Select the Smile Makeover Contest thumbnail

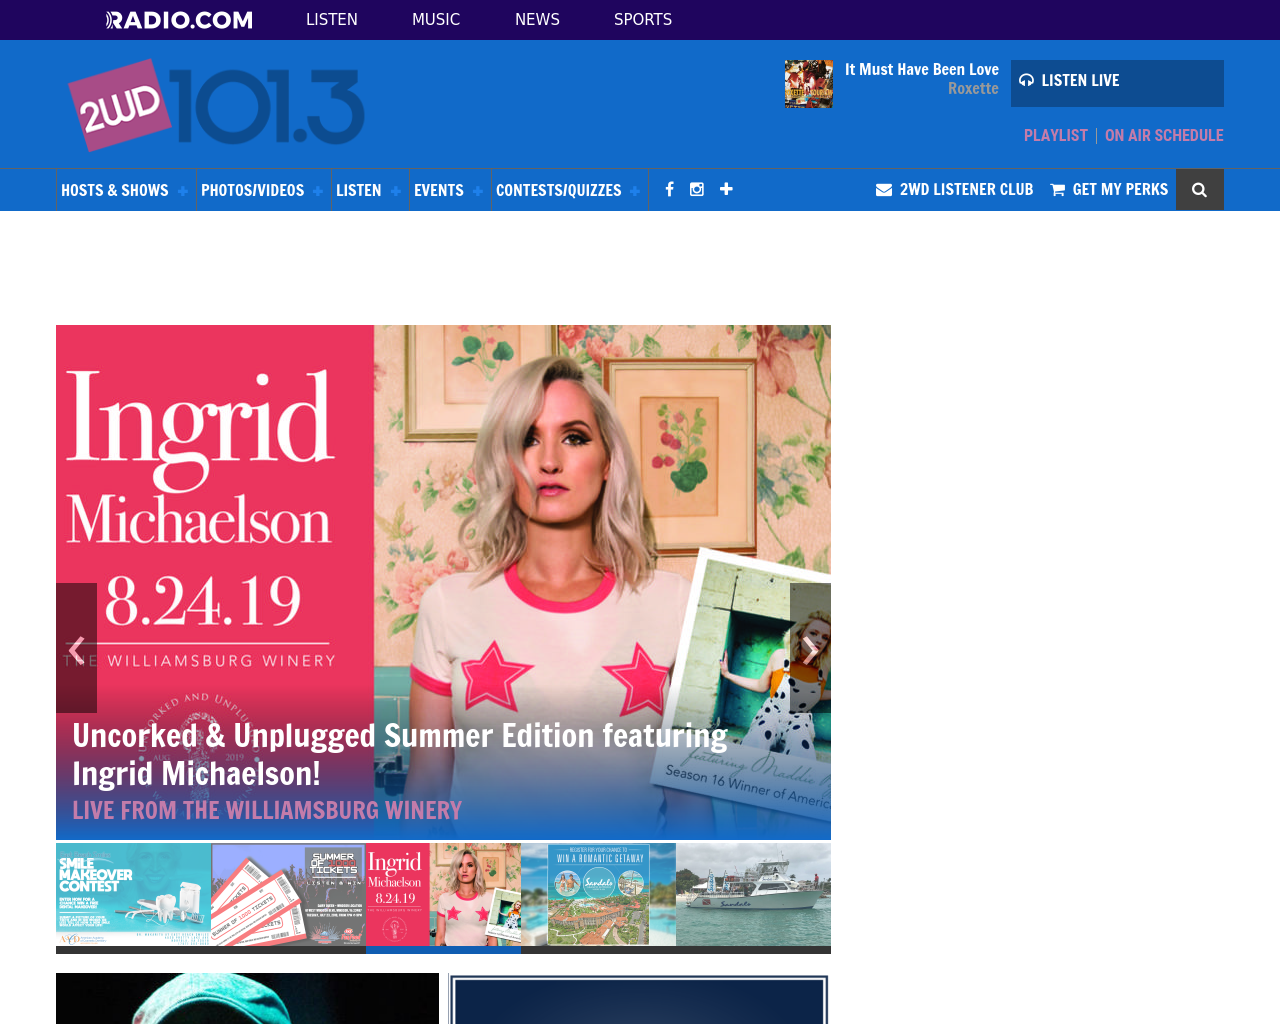pos(133,893)
